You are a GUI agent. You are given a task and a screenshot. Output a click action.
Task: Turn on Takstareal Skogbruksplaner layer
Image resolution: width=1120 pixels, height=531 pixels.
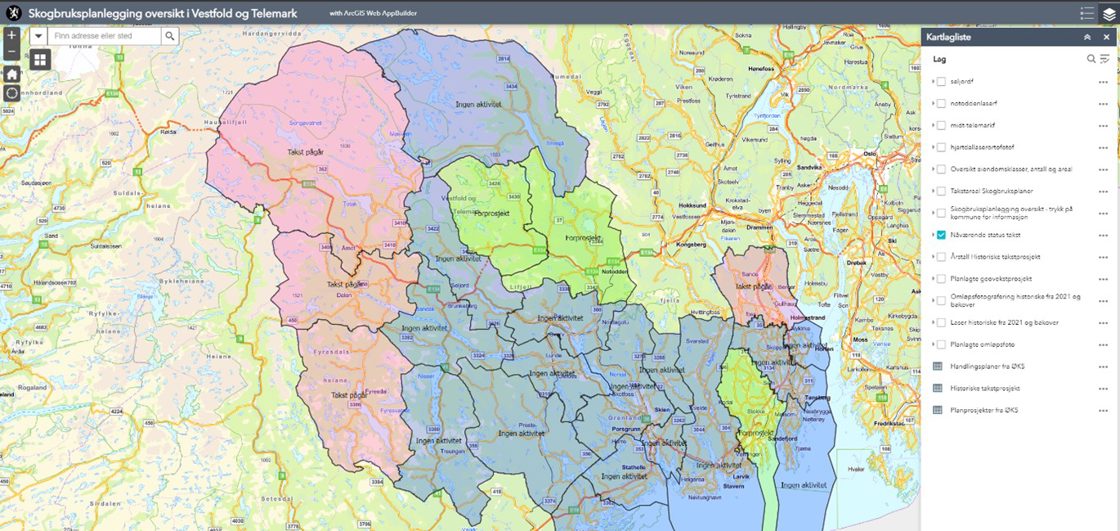tap(941, 190)
